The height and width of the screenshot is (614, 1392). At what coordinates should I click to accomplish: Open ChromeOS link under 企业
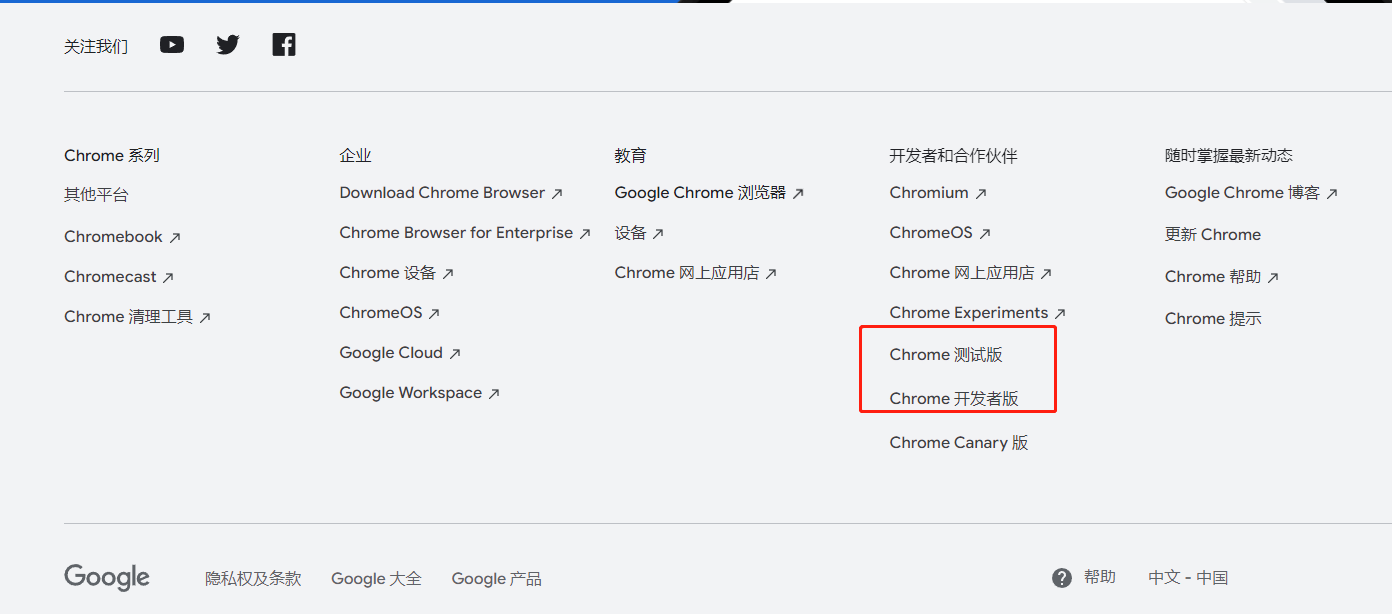381,313
